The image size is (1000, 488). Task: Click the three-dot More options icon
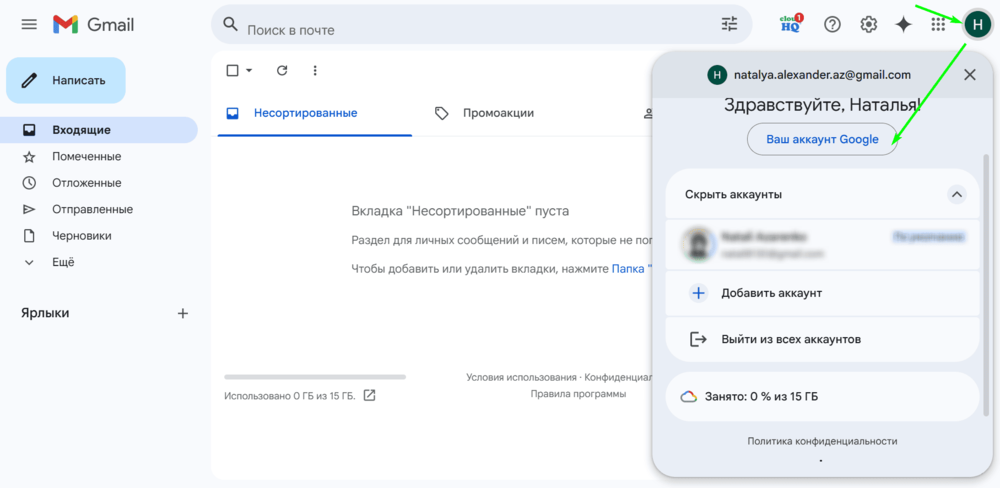coord(315,70)
